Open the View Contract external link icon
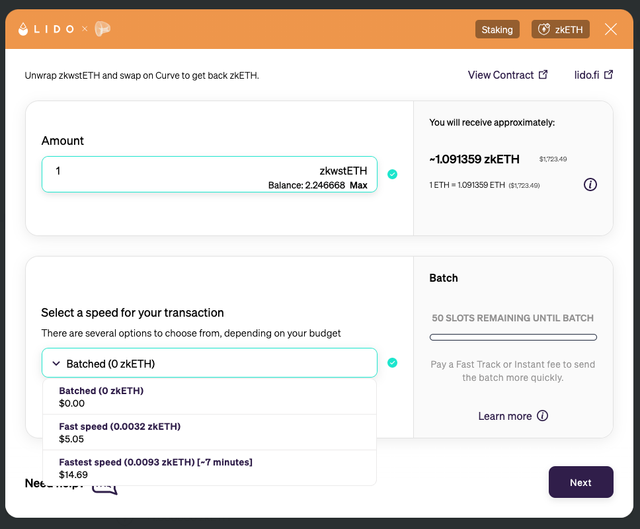640x529 pixels. pos(543,75)
